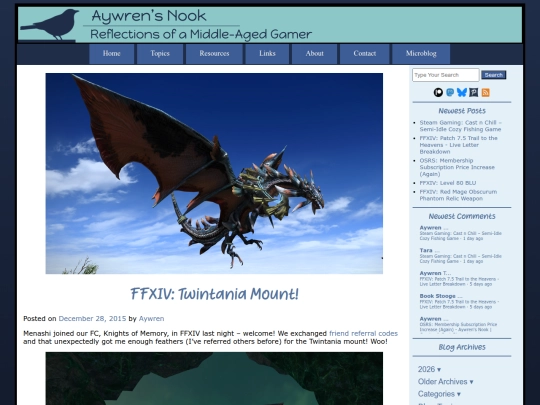Open the Aywren author link in the byline

tap(152, 319)
